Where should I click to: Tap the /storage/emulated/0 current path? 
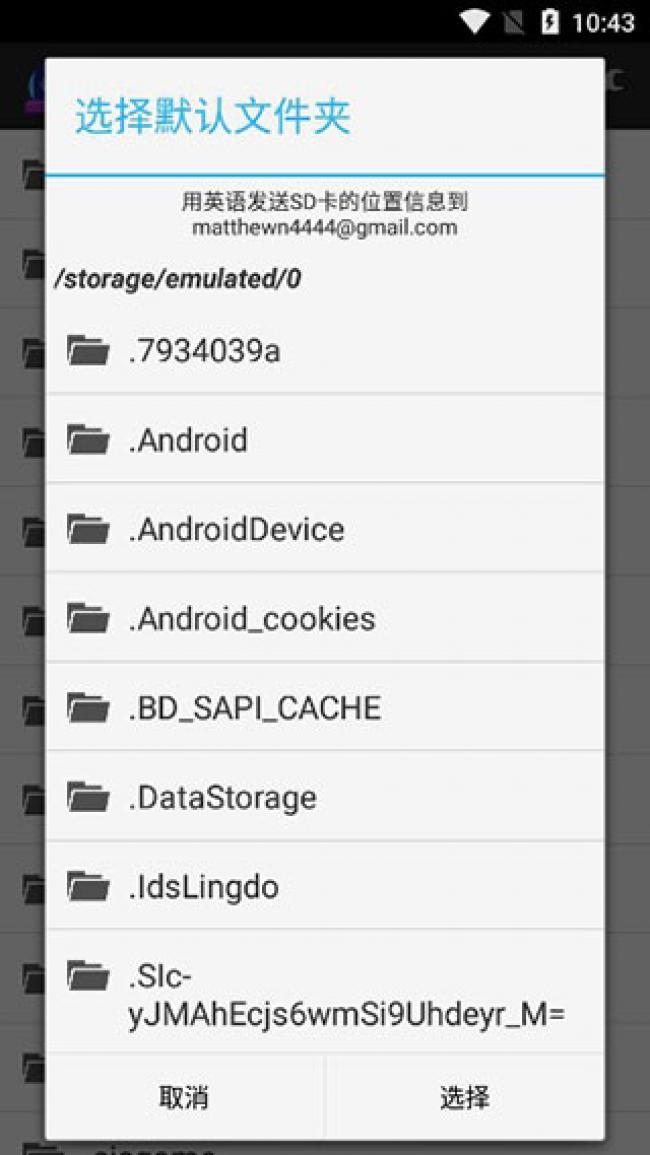coord(177,279)
